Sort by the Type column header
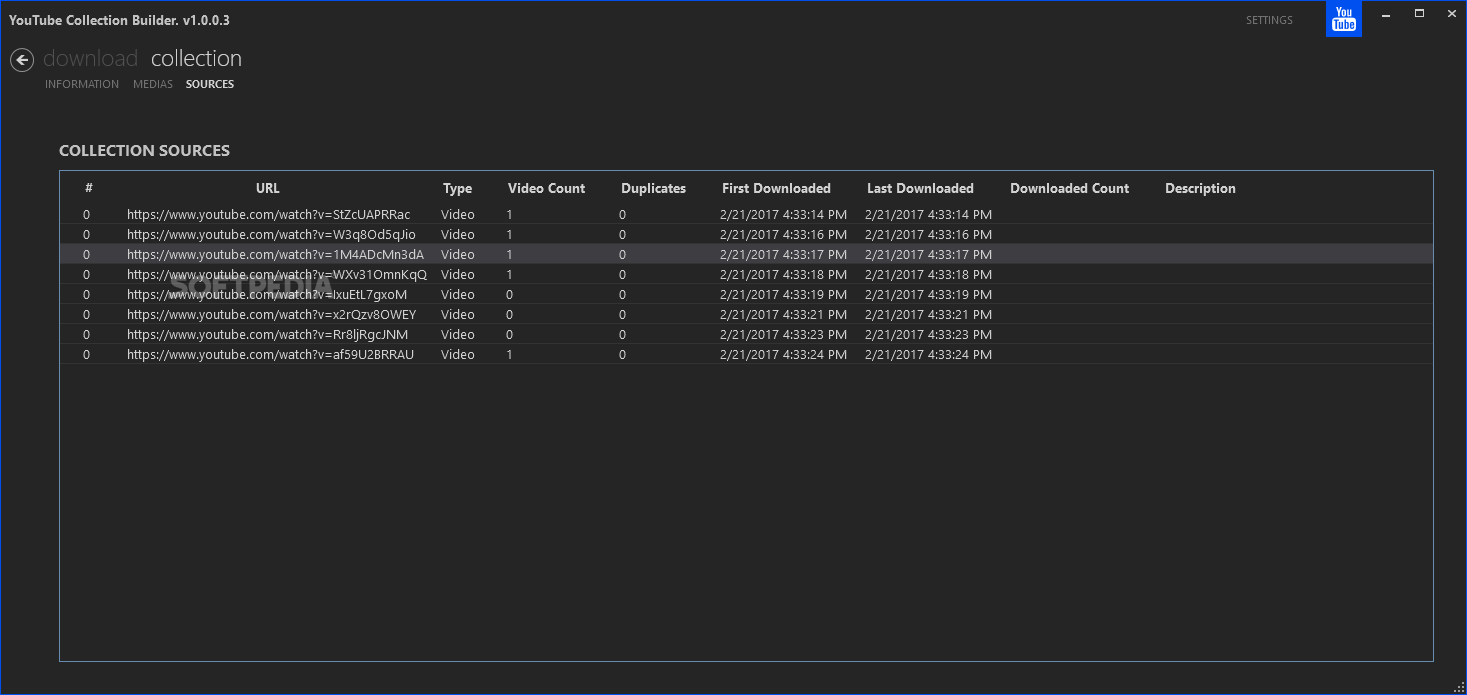Viewport: 1467px width, 695px height. [x=457, y=188]
